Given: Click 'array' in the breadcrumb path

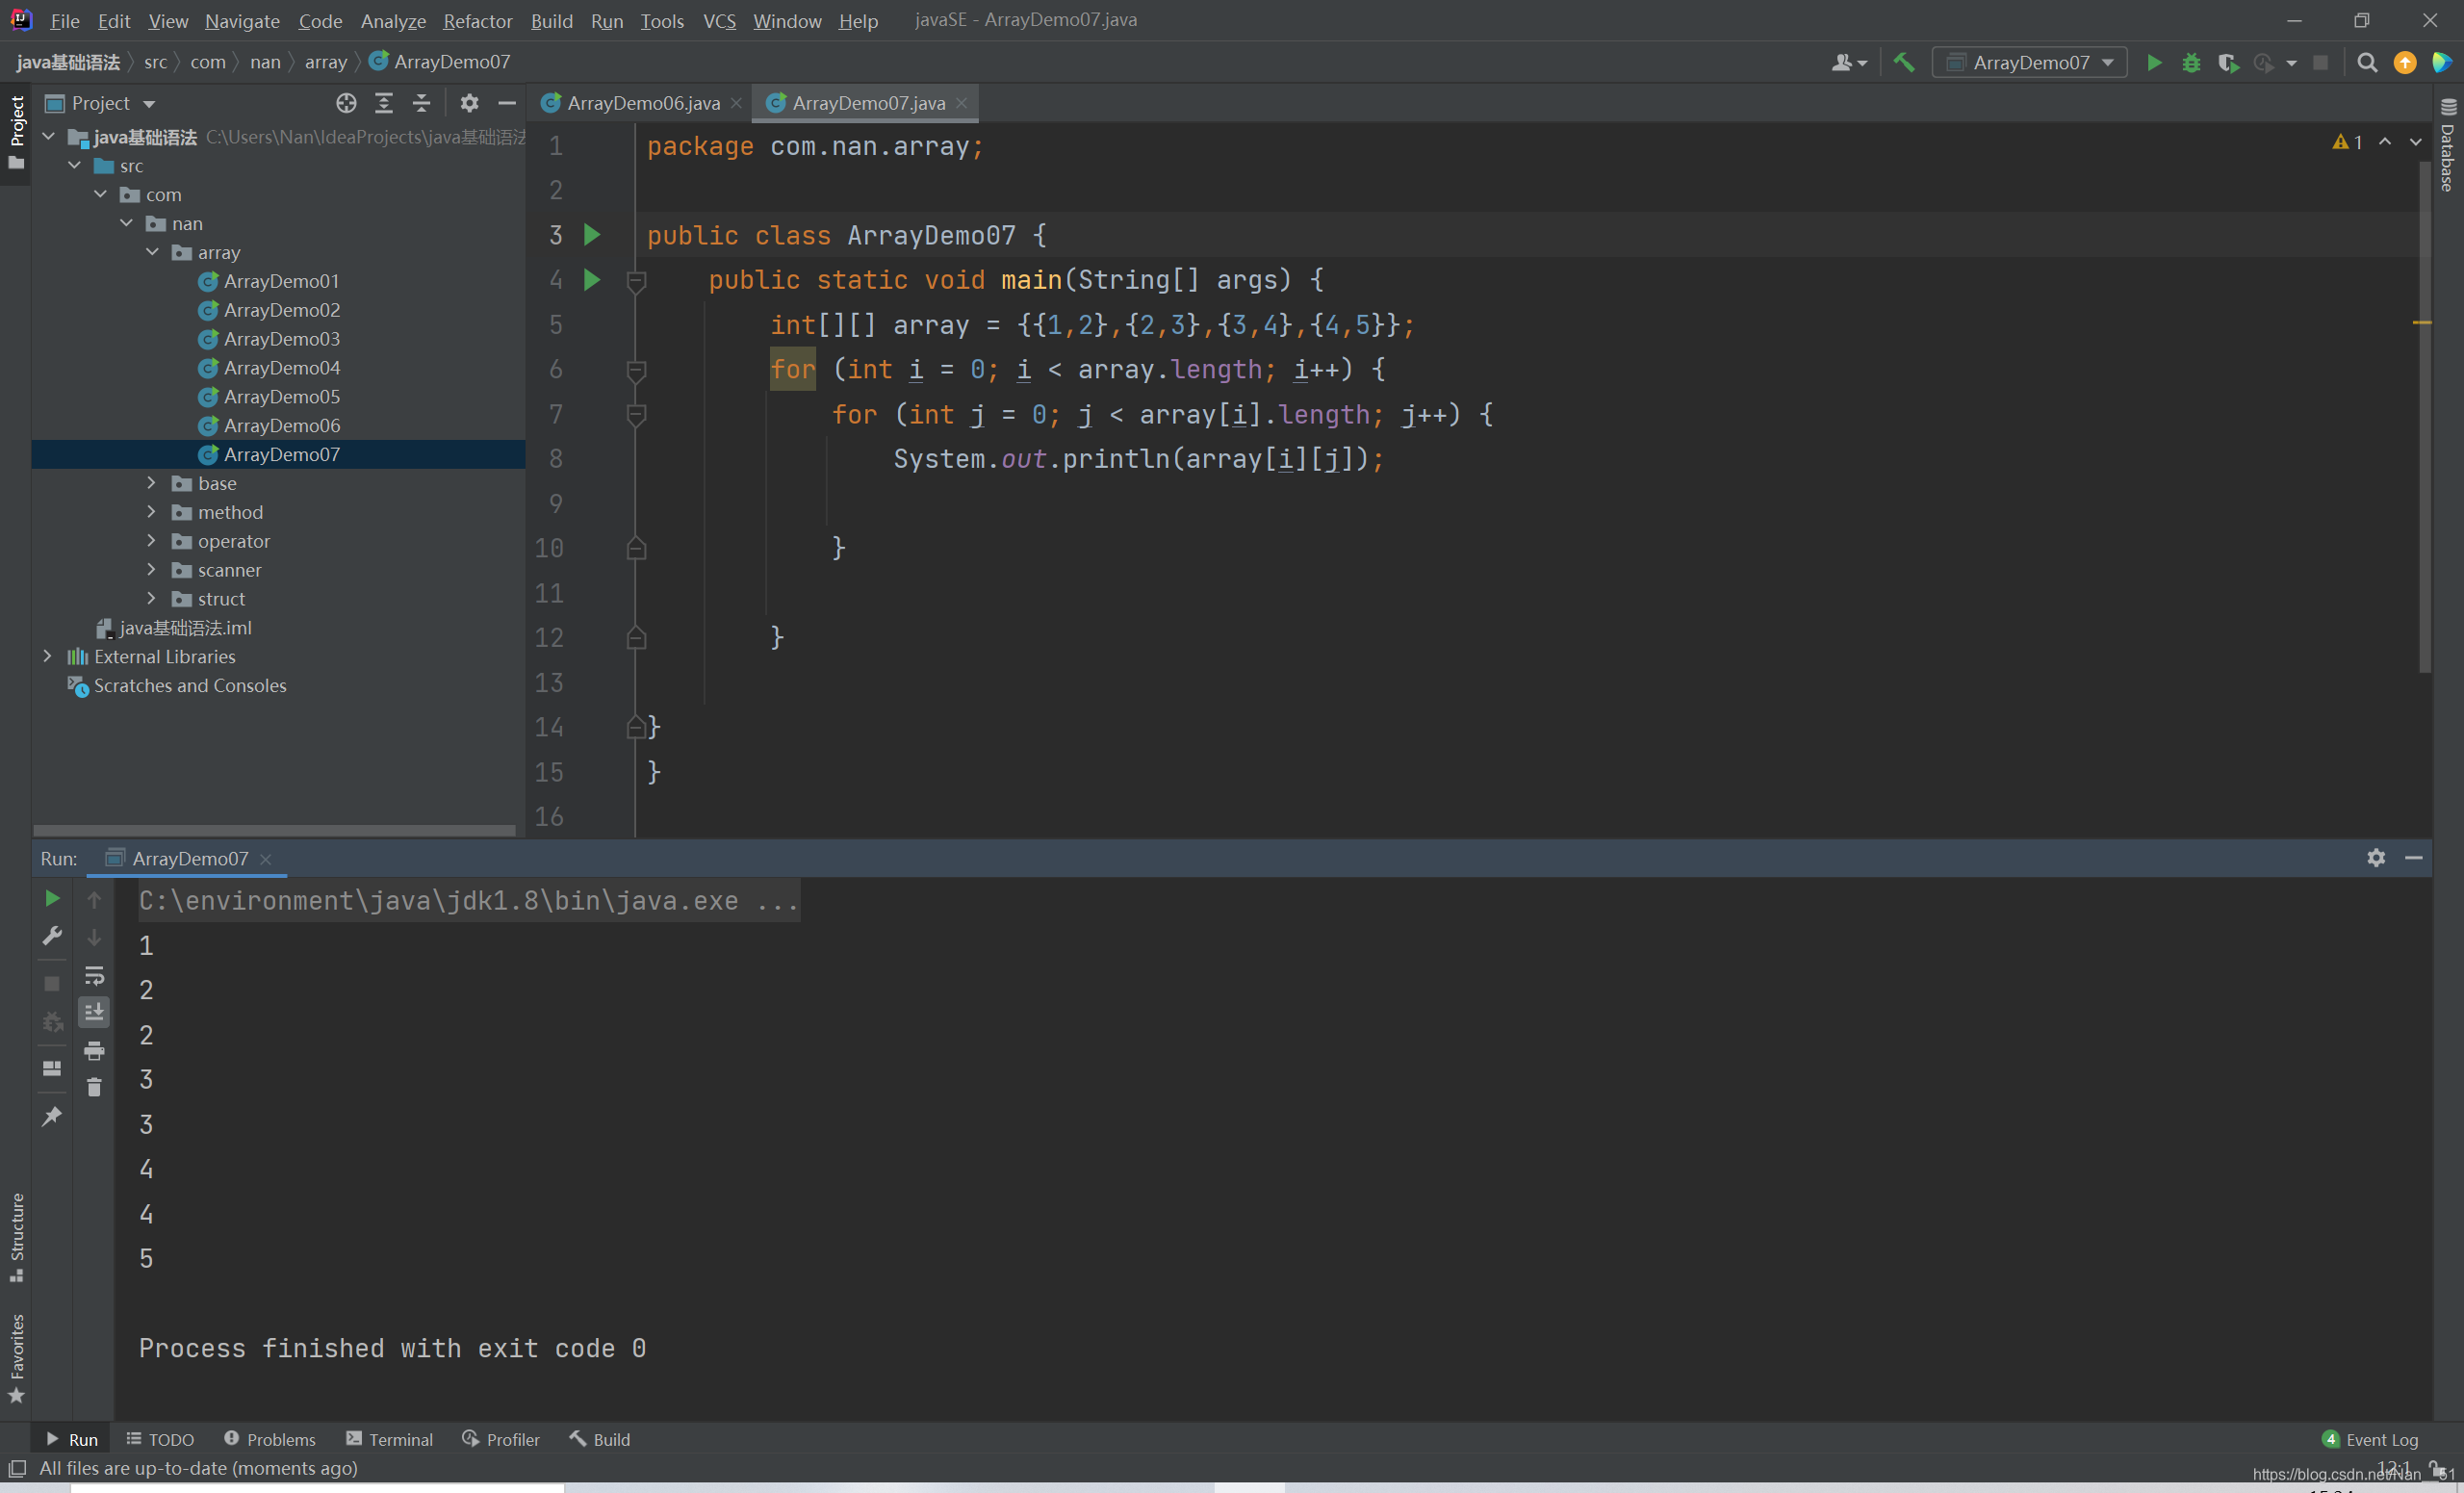Looking at the screenshot, I should 326,62.
